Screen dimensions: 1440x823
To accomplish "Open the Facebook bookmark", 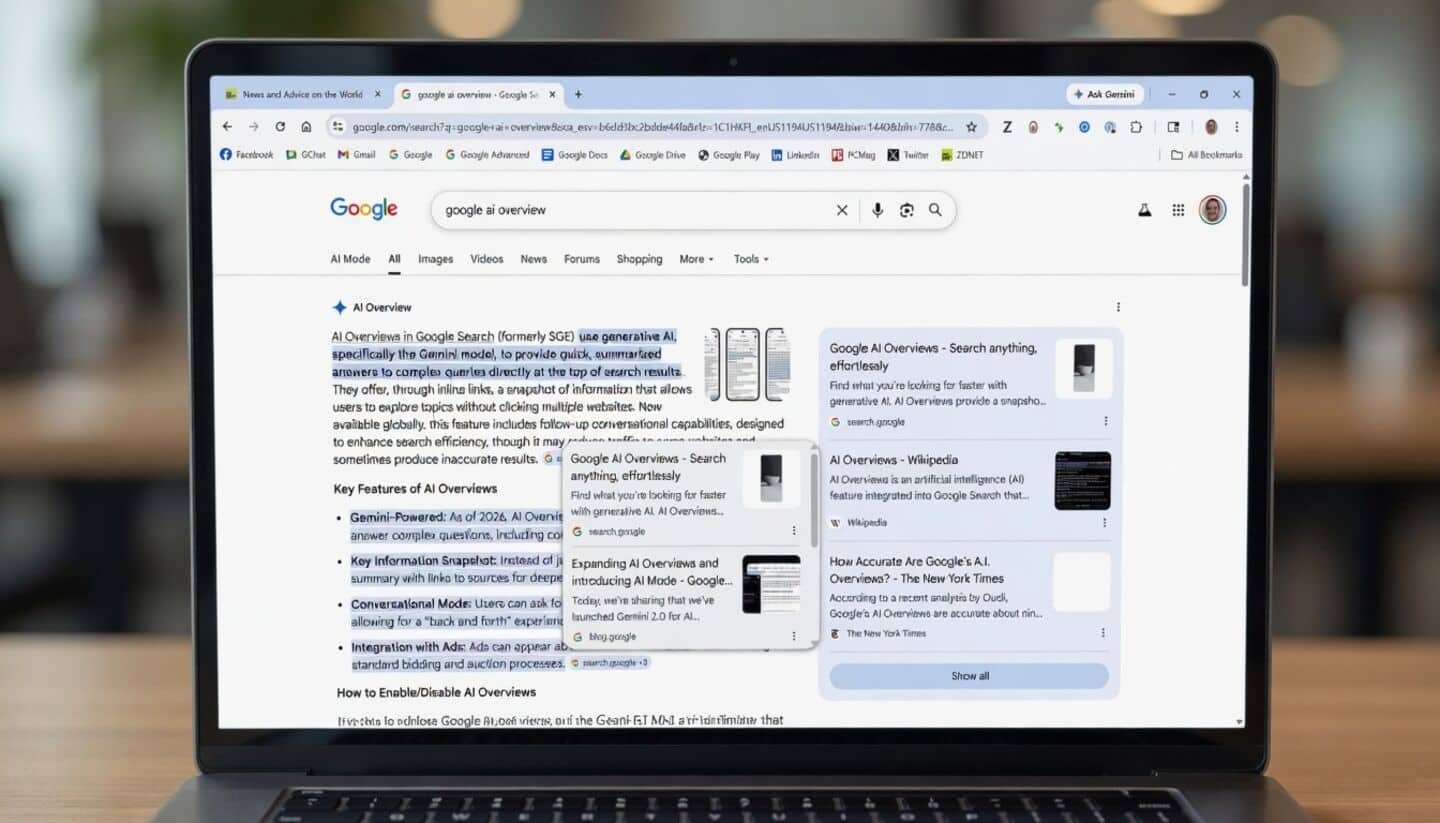I will click(x=246, y=155).
